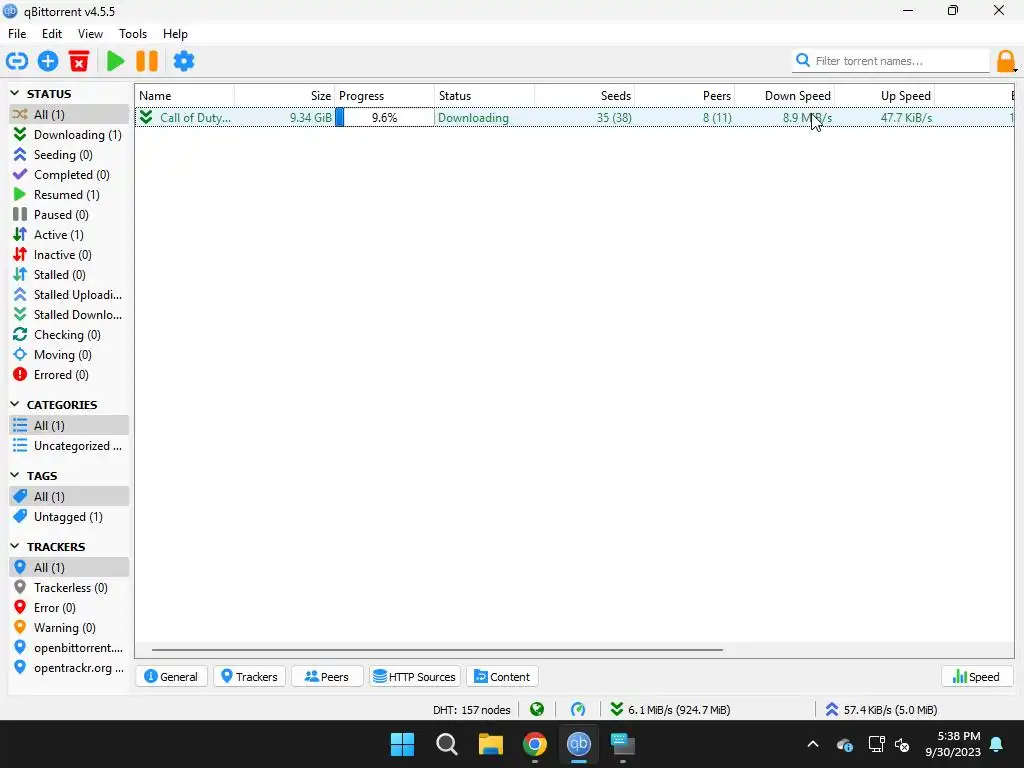Open Options via the blue gear icon
The height and width of the screenshot is (768, 1024).
click(184, 61)
